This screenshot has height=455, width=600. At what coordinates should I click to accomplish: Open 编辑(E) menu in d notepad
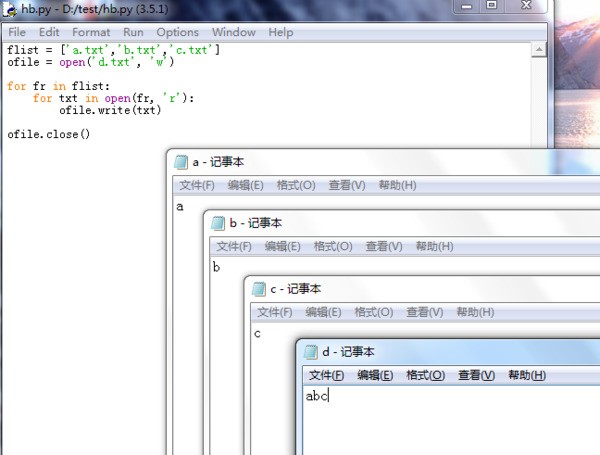375,375
